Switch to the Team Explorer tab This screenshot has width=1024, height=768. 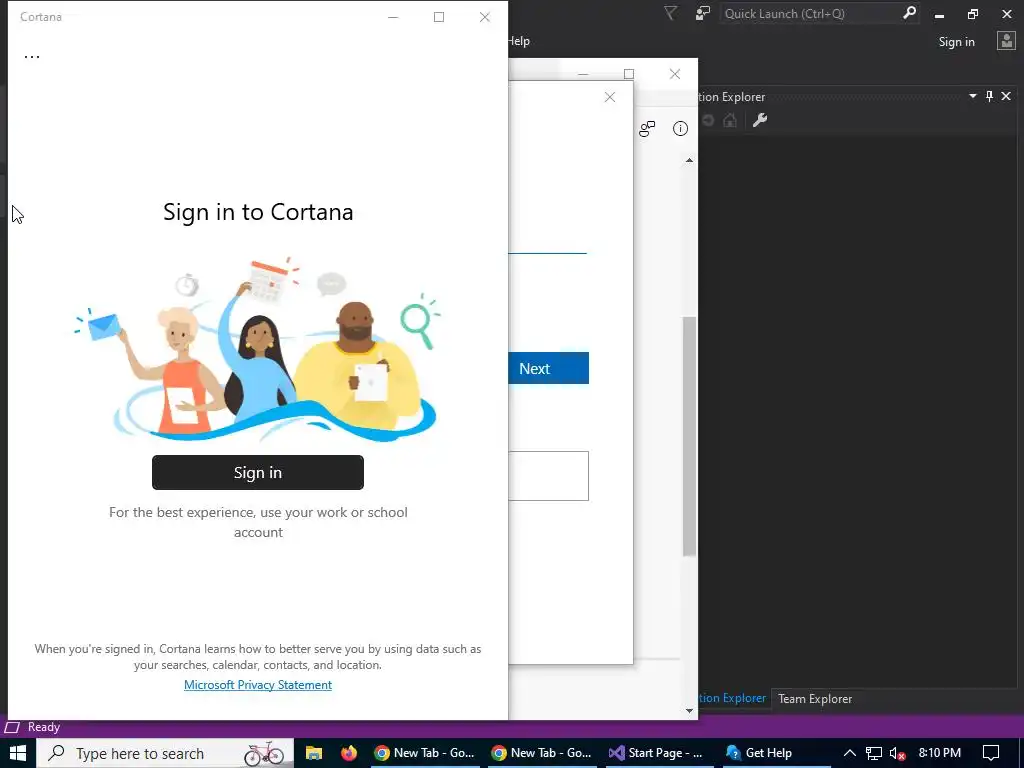(x=815, y=699)
